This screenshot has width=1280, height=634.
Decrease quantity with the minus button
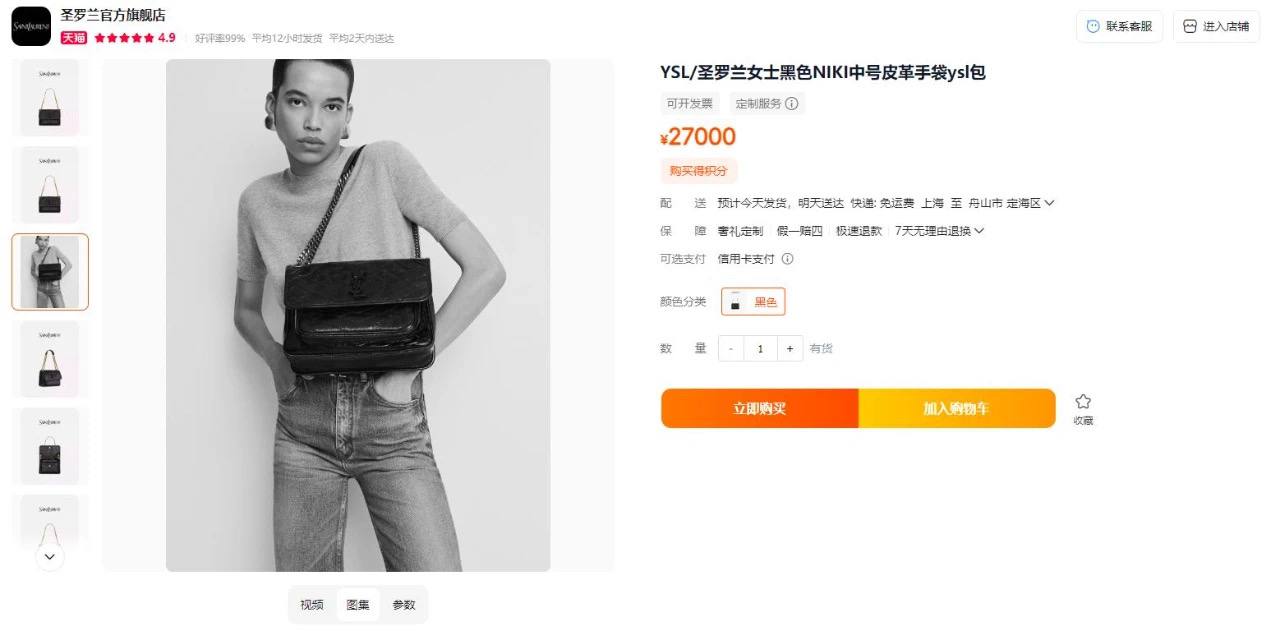pyautogui.click(x=731, y=348)
